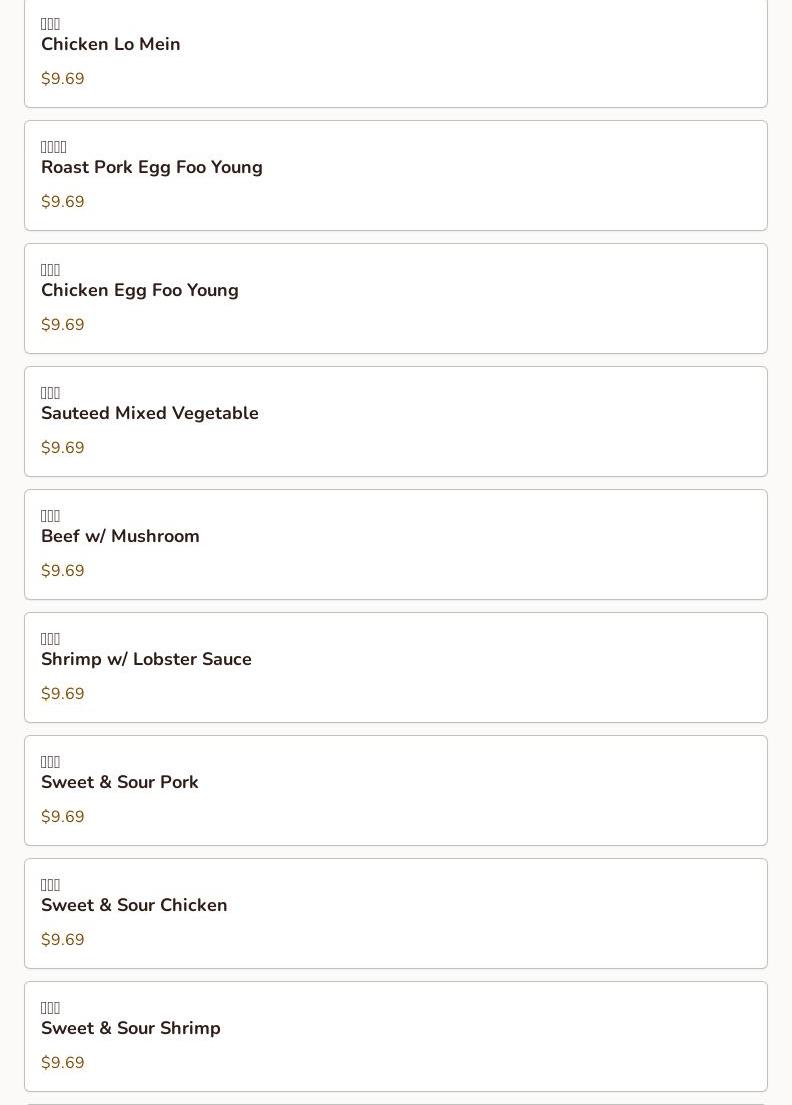This screenshot has width=792, height=1105.
Task: Click the Sauteed Mixed Vegetable $9.69 price
Action: tap(63, 447)
